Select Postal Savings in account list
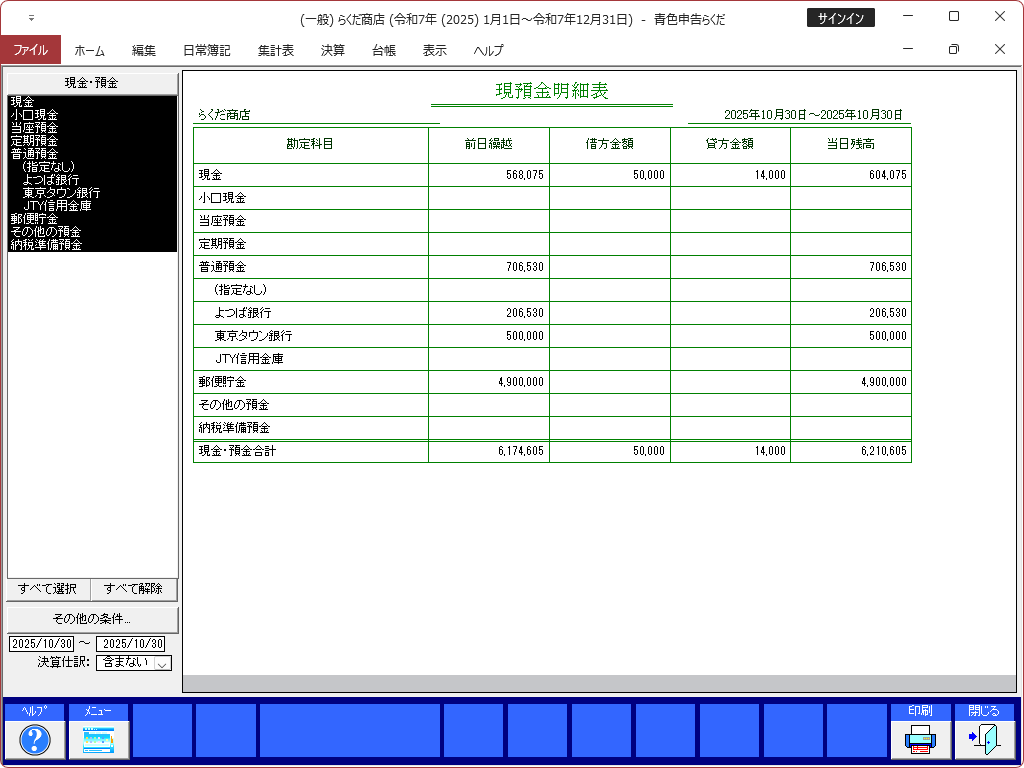 point(34,219)
